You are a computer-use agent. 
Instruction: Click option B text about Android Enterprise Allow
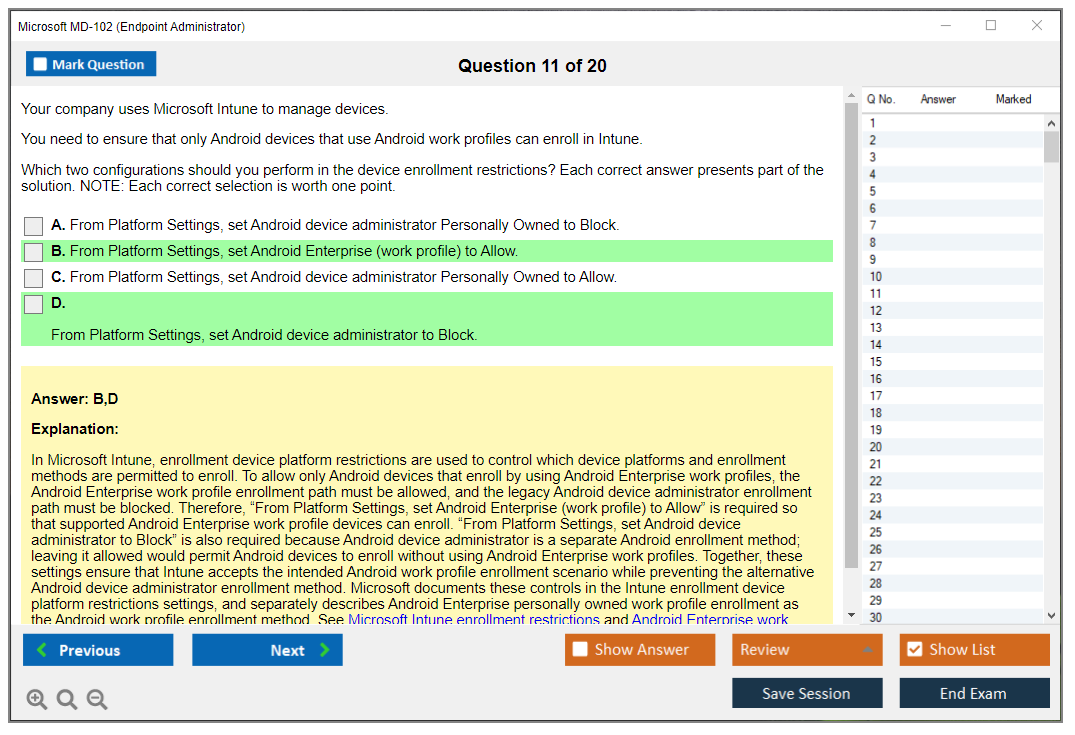pyautogui.click(x=293, y=251)
